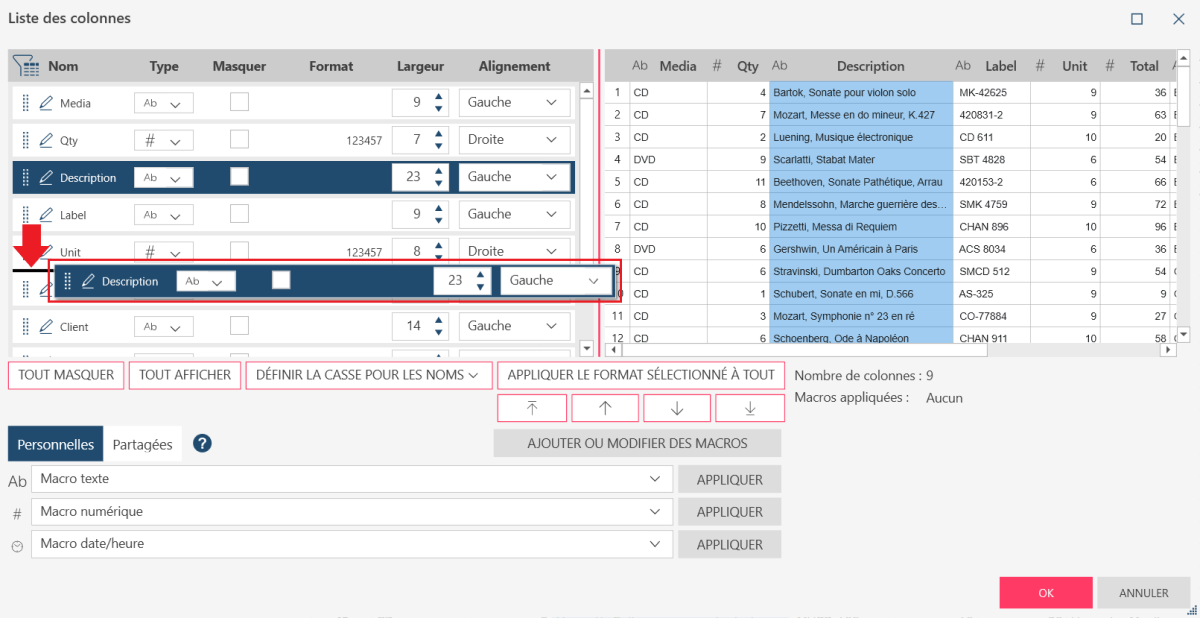The height and width of the screenshot is (618, 1200).
Task: Click the Ab icon beside Macro texte
Action: click(x=17, y=481)
